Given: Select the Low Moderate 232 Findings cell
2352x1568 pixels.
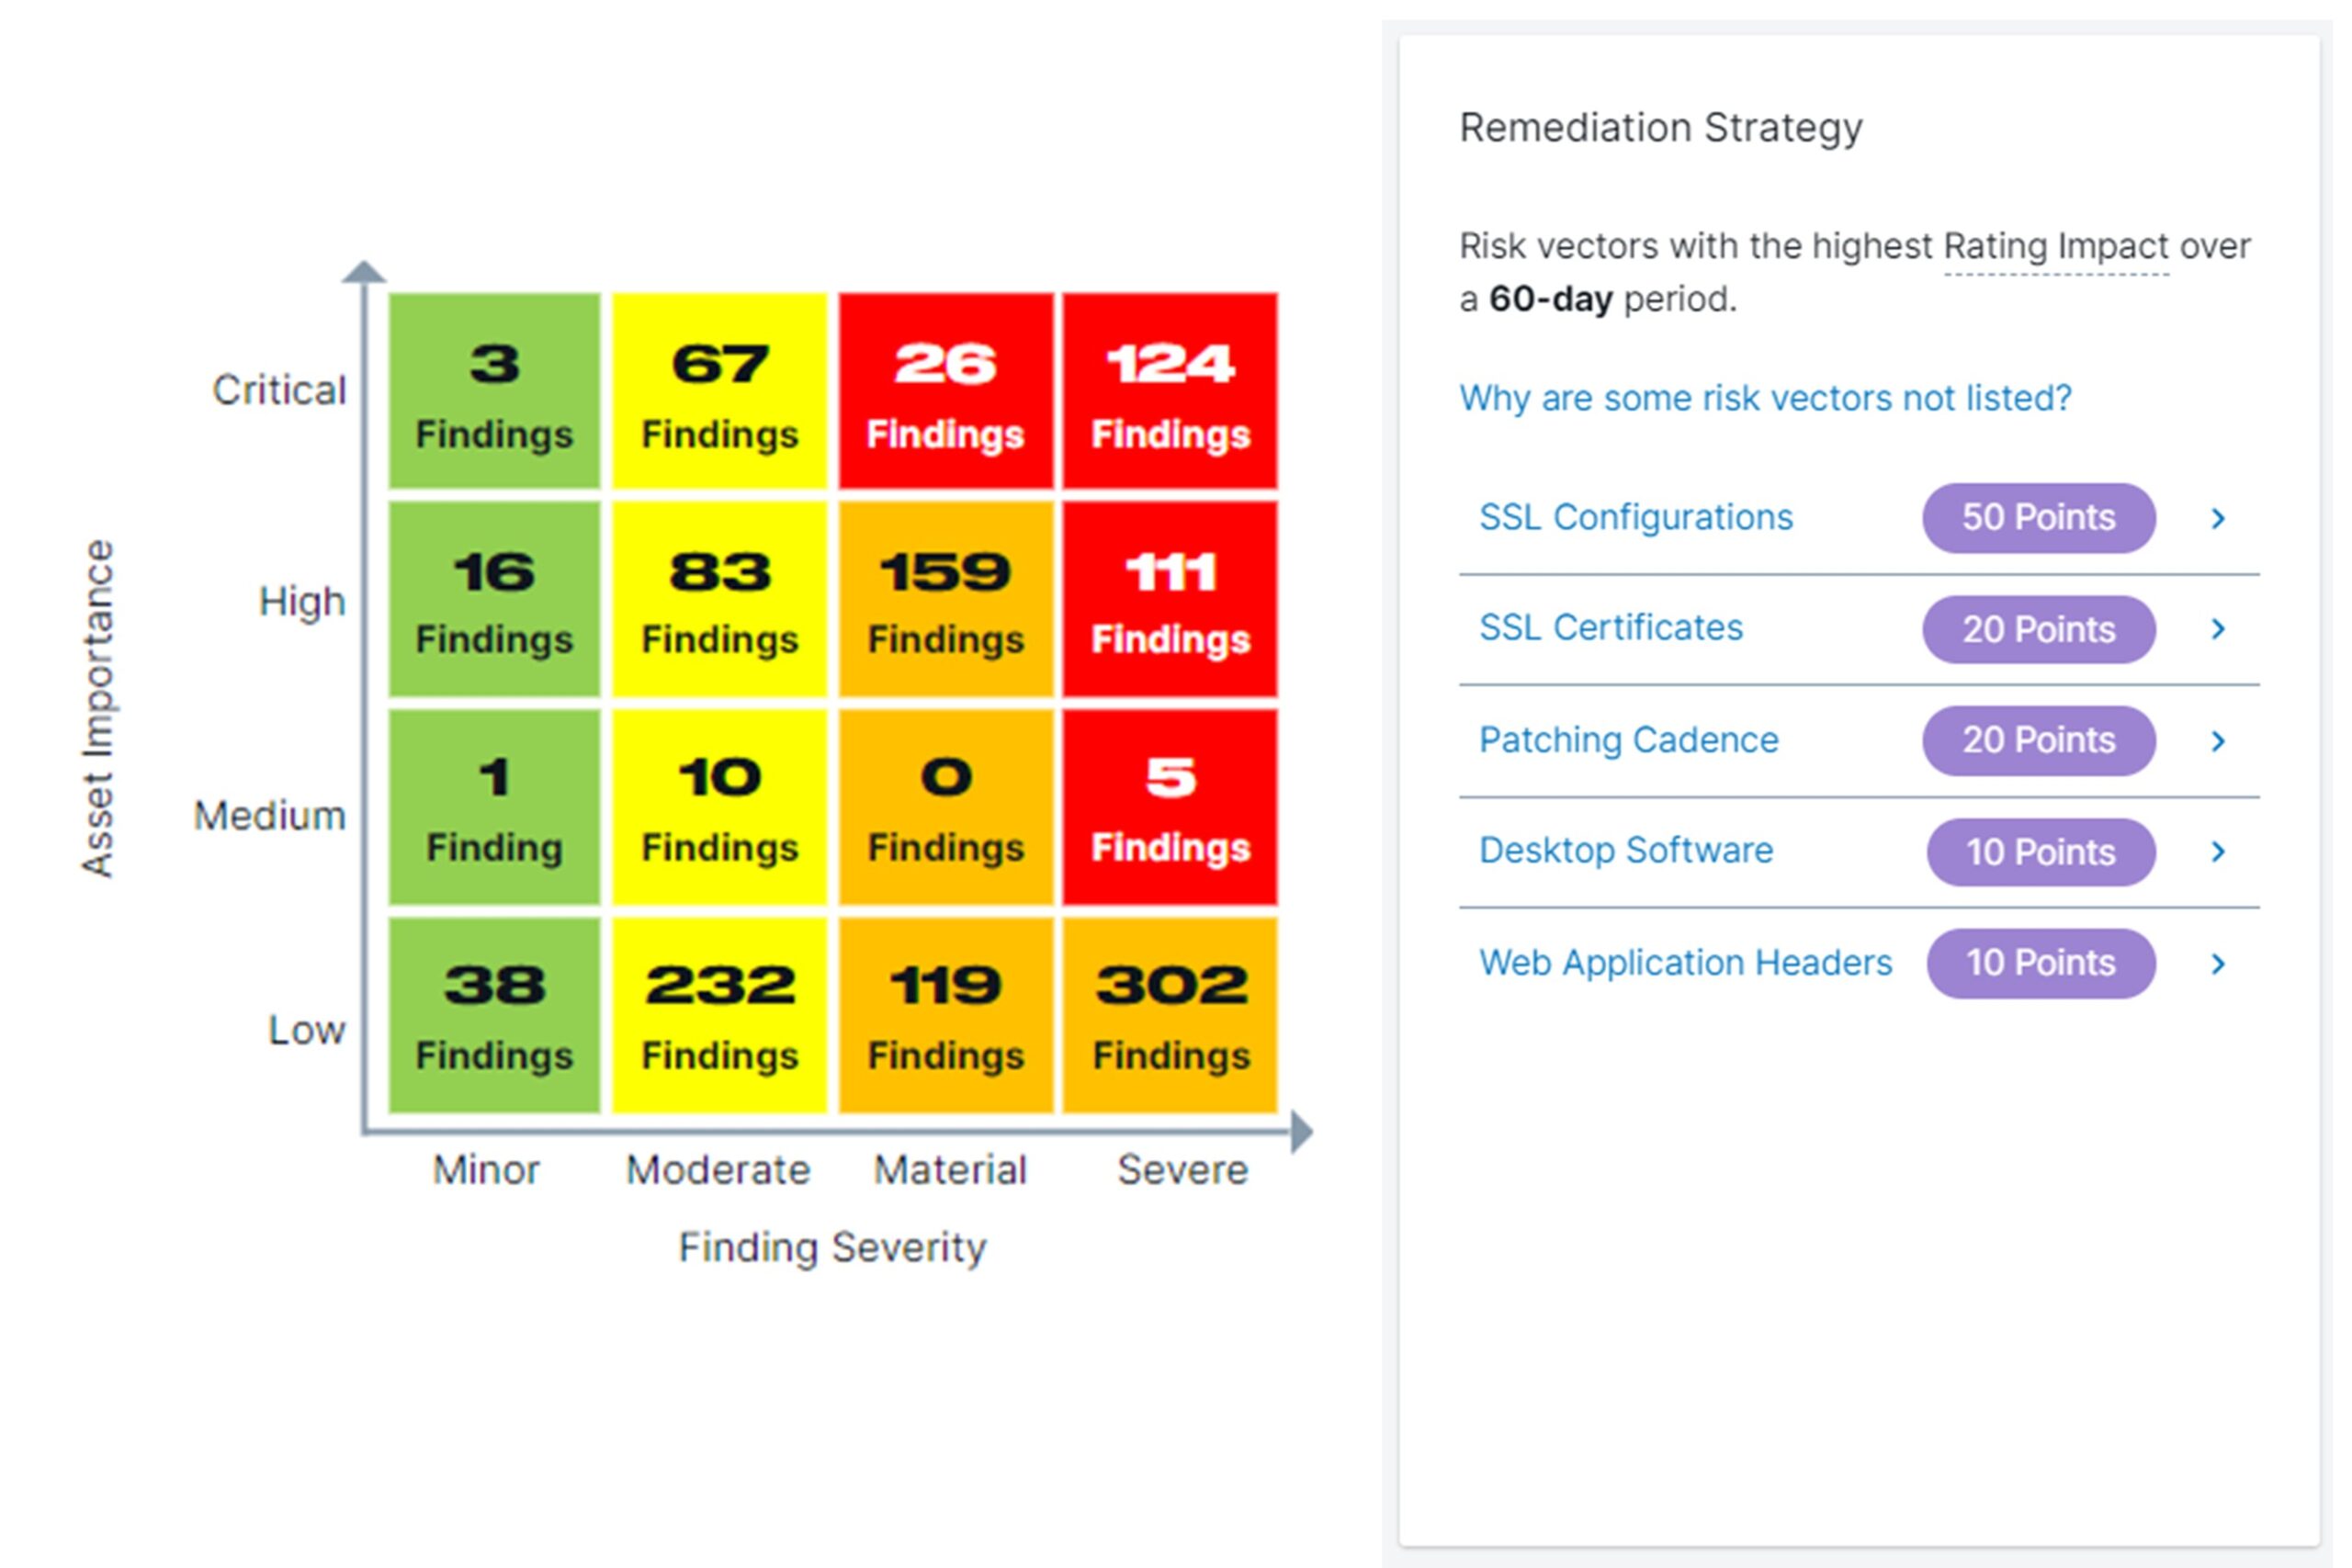Looking at the screenshot, I should (719, 1015).
